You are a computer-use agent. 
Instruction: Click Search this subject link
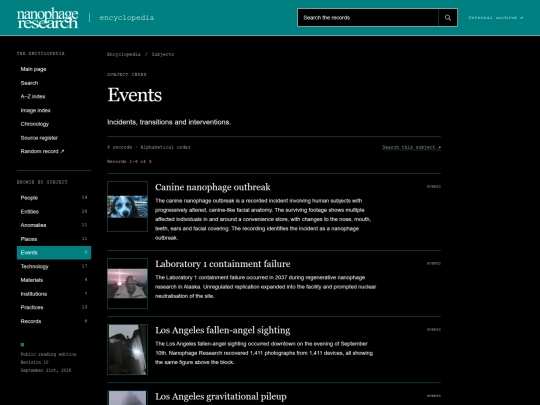(412, 147)
